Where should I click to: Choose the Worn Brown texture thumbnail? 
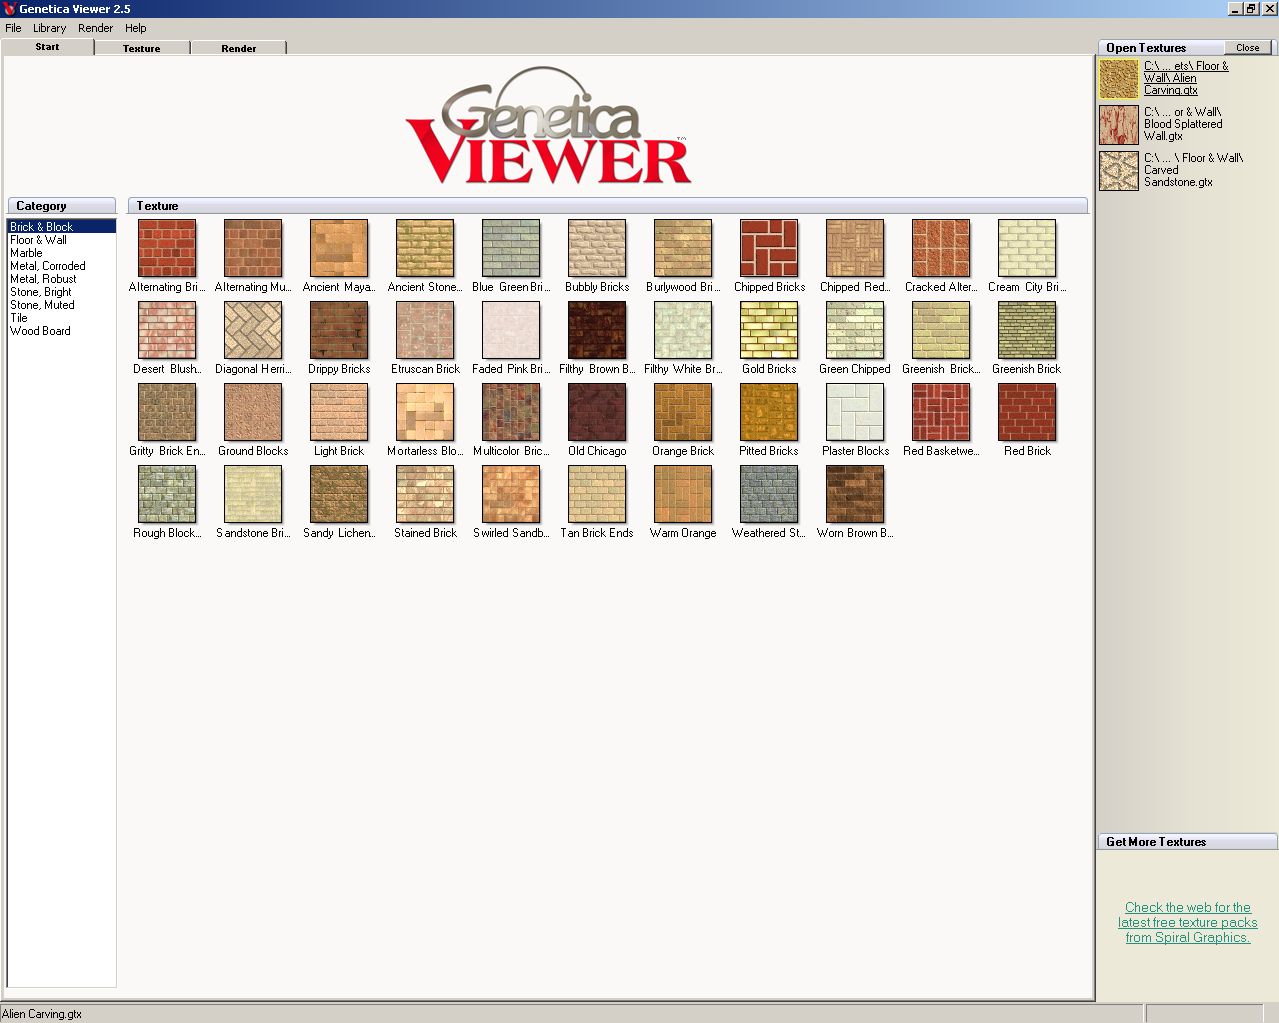[x=855, y=494]
